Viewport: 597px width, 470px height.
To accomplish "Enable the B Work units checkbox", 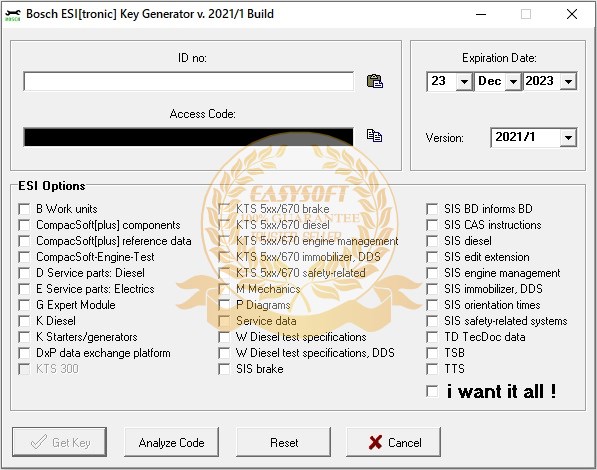I will click(x=24, y=209).
